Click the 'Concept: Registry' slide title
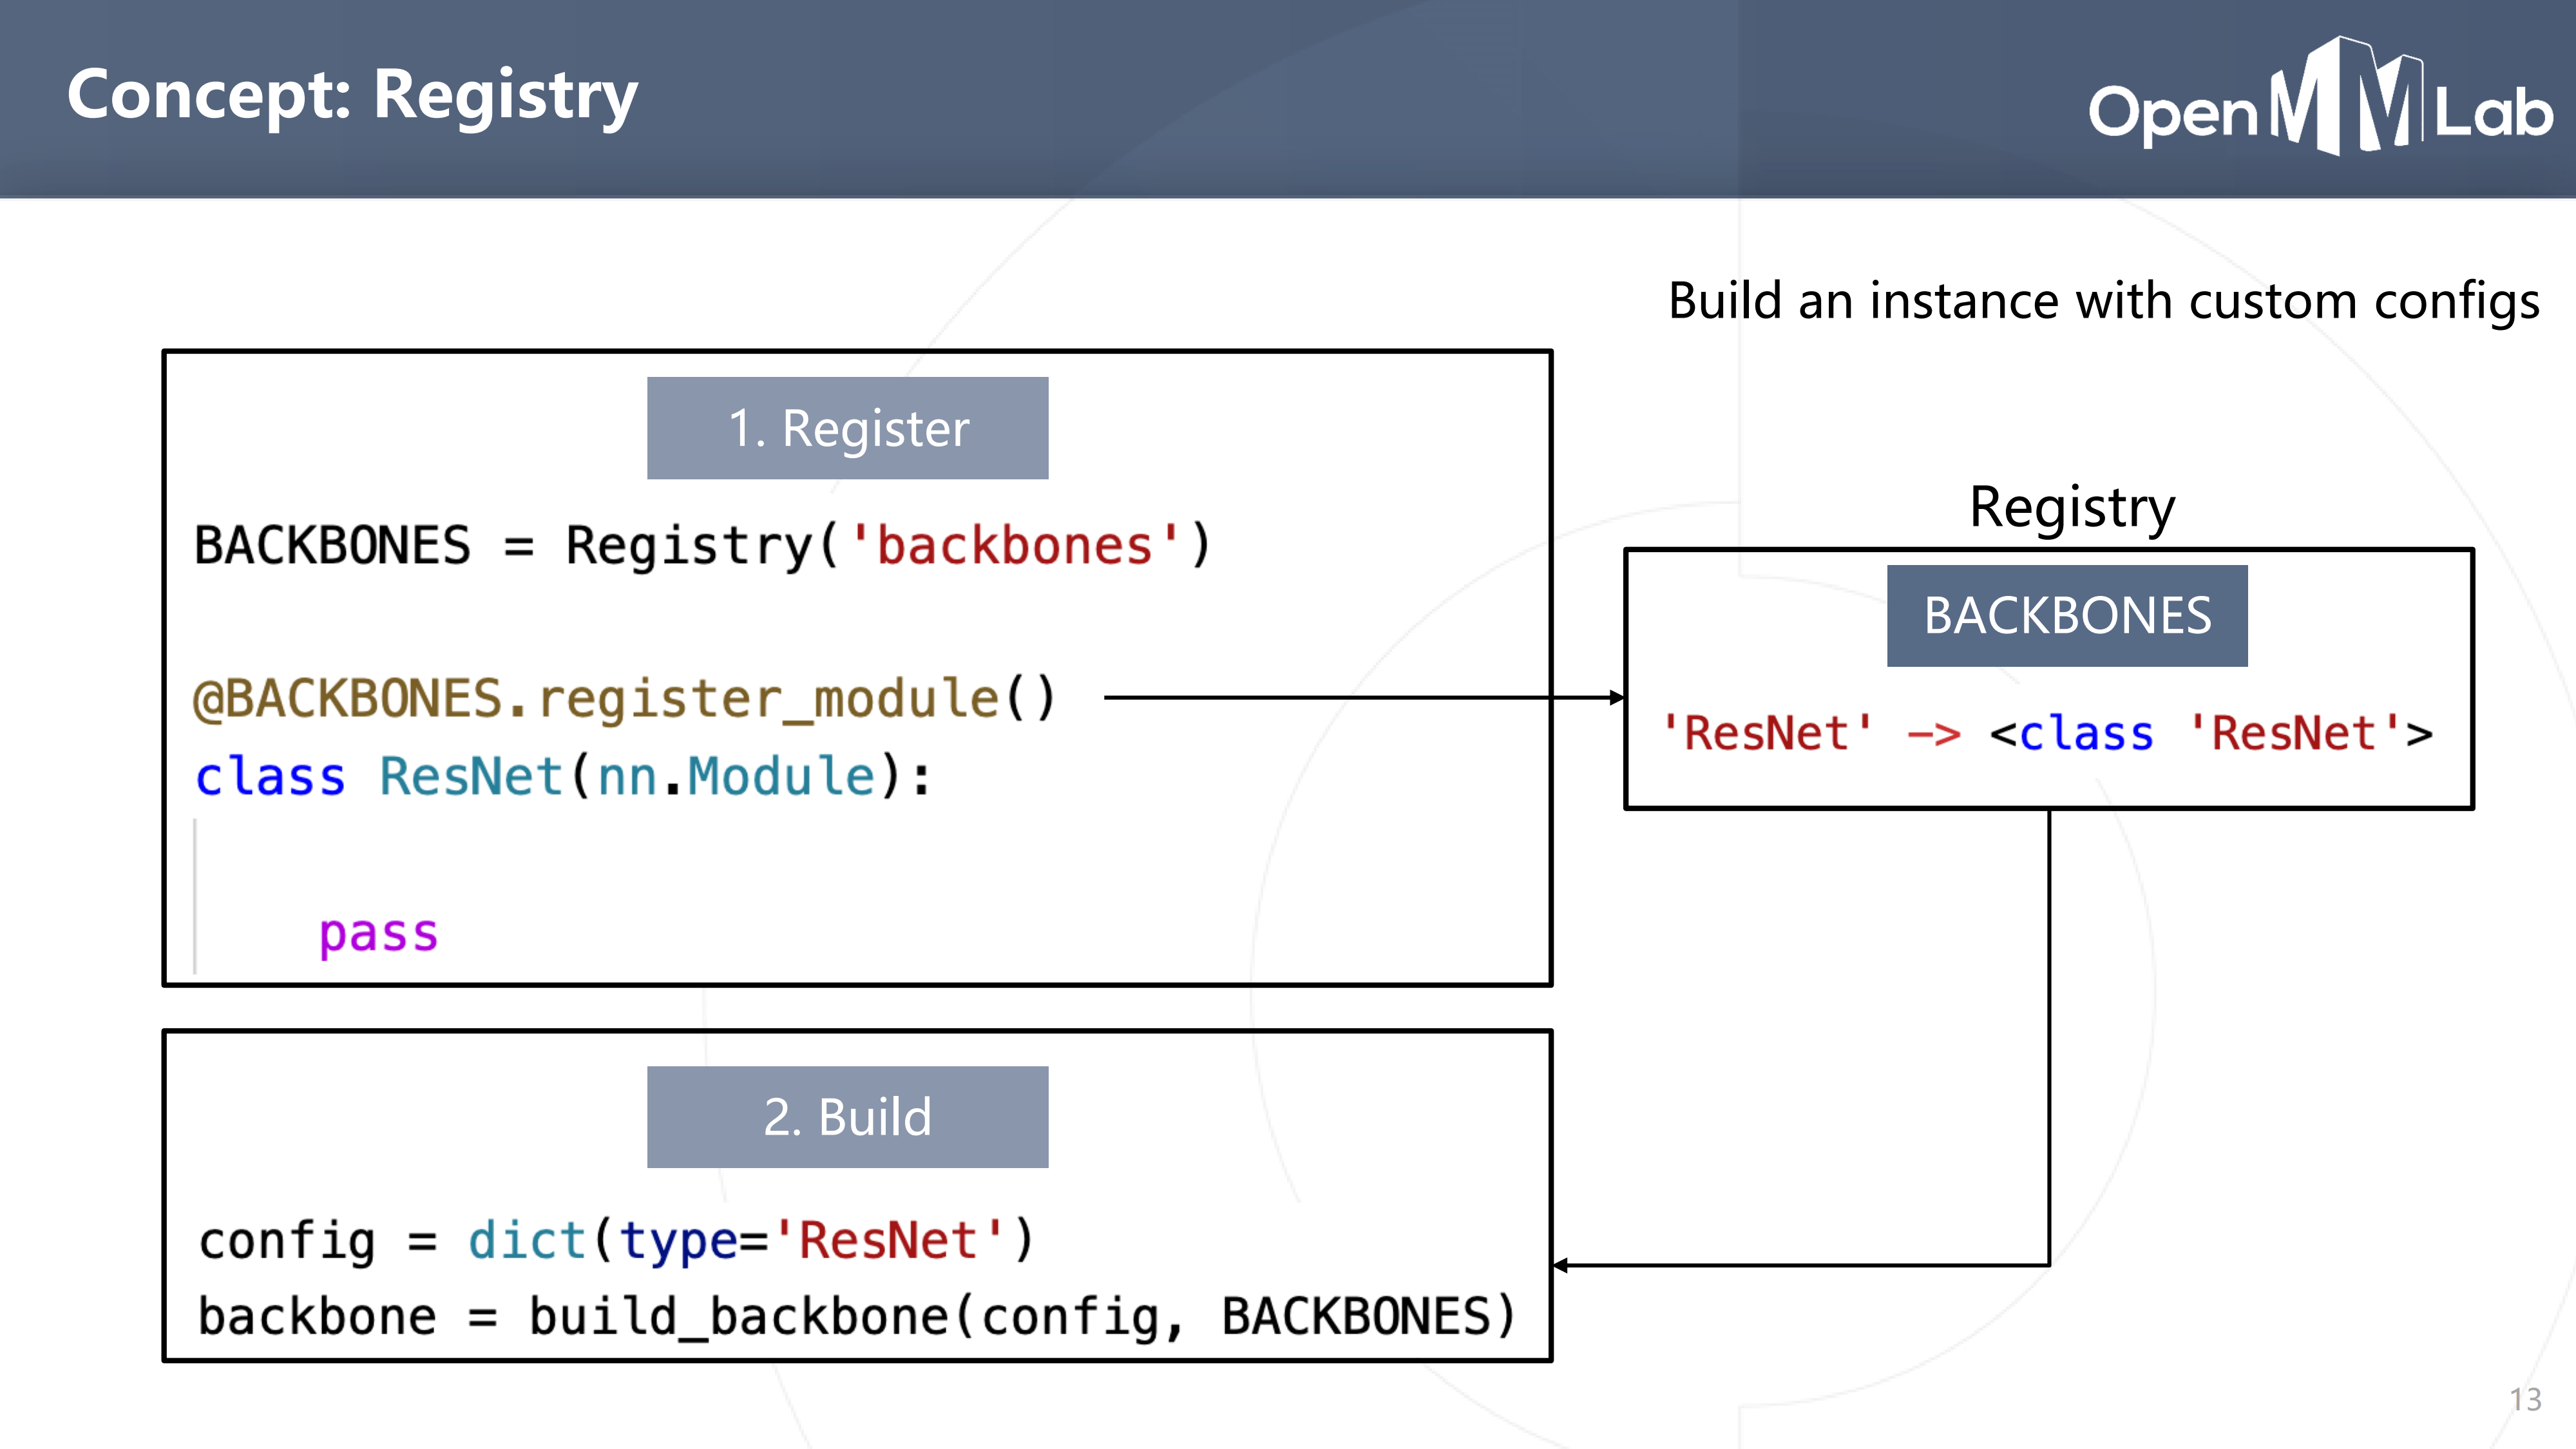Screen dimensions: 2576x1449 tap(352, 96)
